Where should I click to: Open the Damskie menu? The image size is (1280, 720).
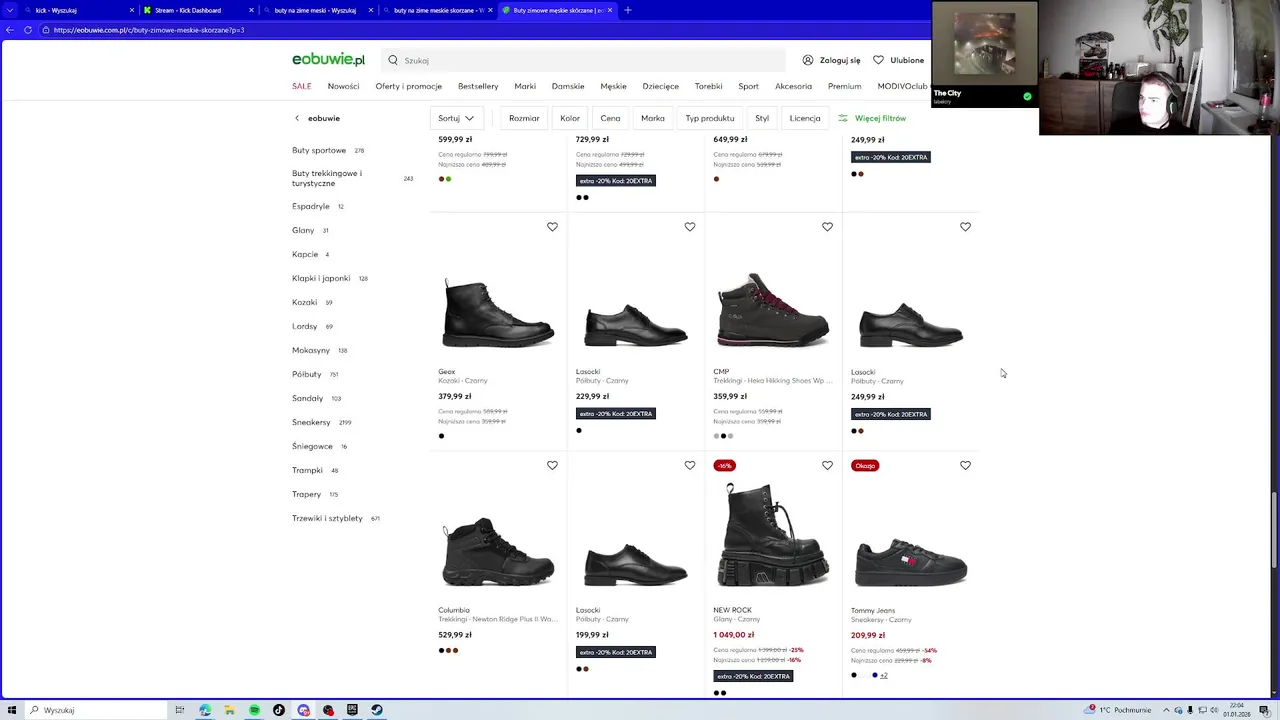point(568,86)
